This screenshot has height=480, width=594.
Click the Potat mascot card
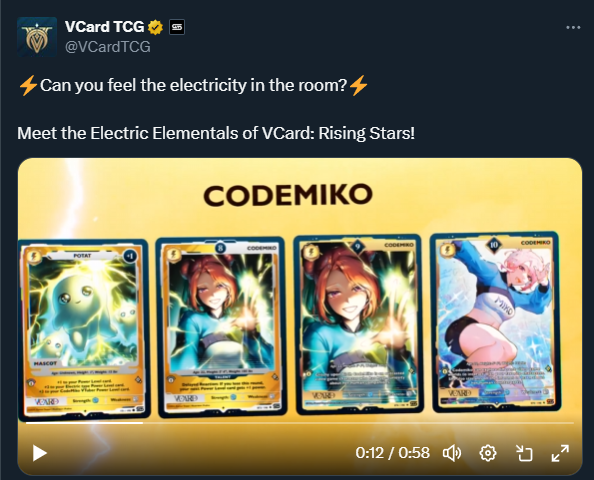click(84, 330)
